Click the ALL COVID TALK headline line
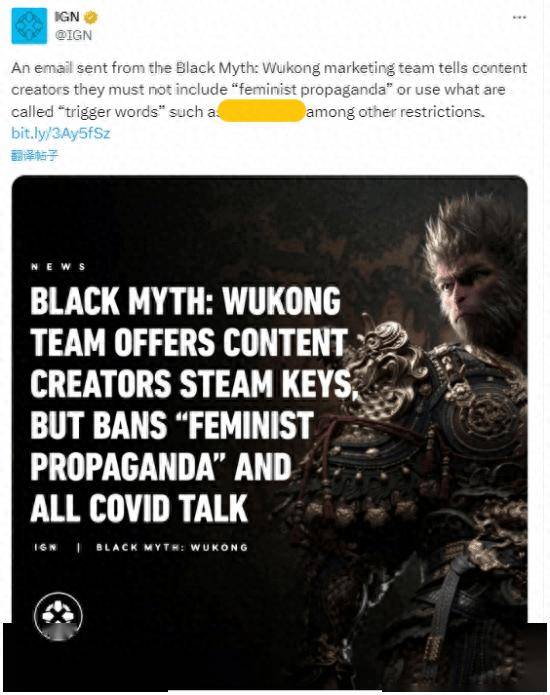This screenshot has height=695, width=550. [x=139, y=508]
